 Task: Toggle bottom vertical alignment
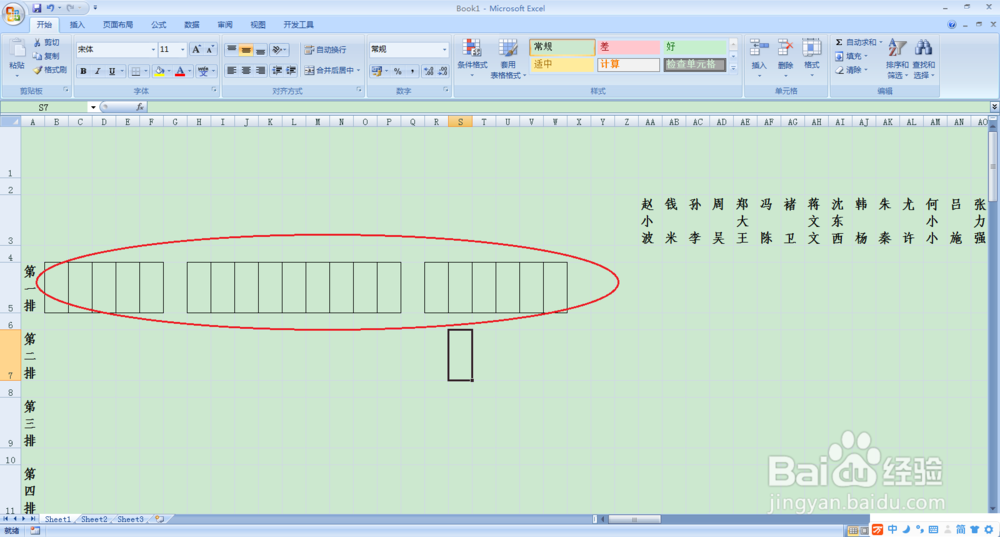(x=260, y=49)
